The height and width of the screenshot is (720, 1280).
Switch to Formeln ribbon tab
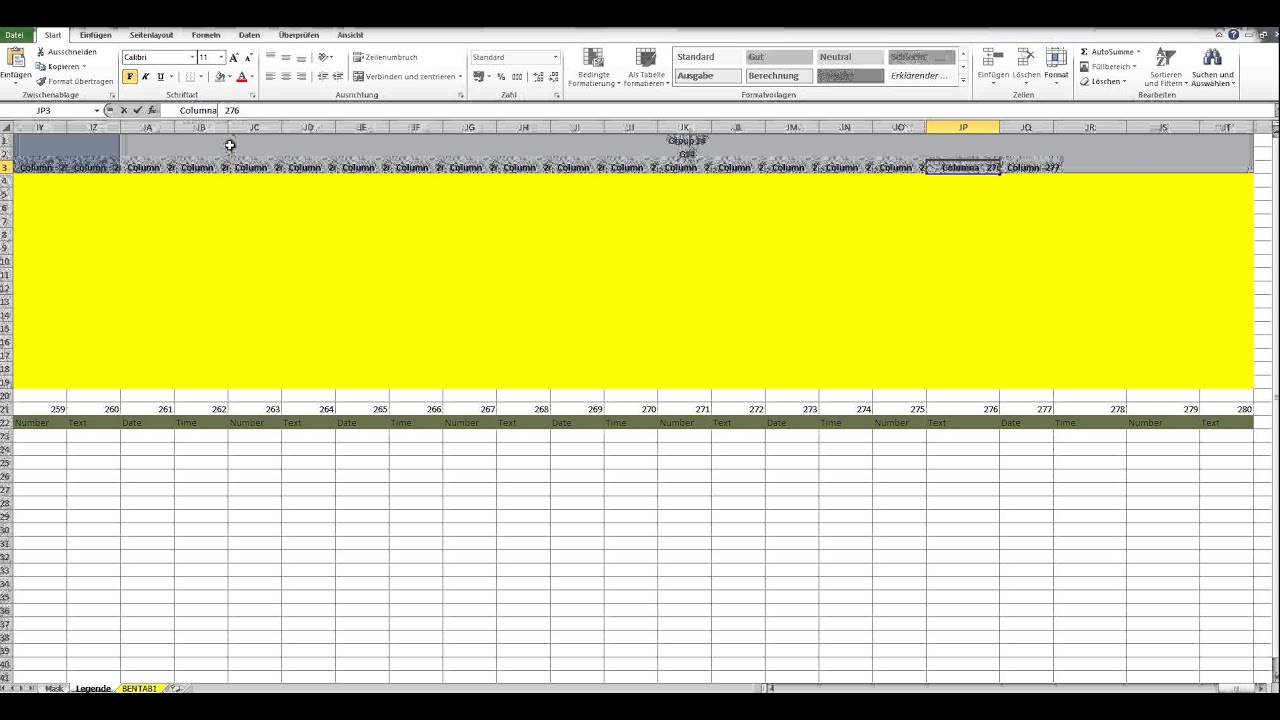(x=206, y=35)
